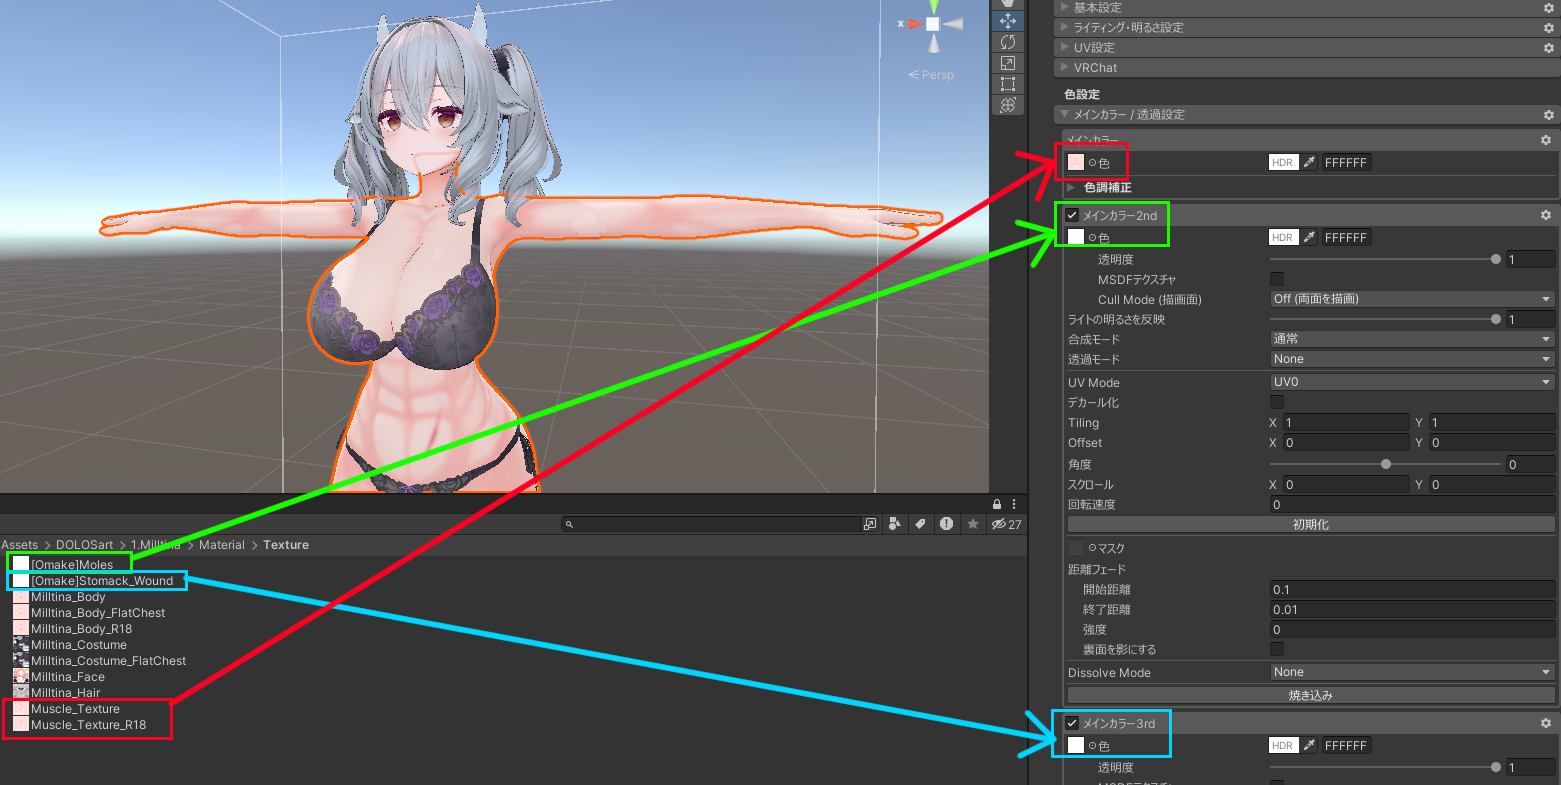Open search-by-type filter in Project panel
This screenshot has height=785, width=1561.
895,524
